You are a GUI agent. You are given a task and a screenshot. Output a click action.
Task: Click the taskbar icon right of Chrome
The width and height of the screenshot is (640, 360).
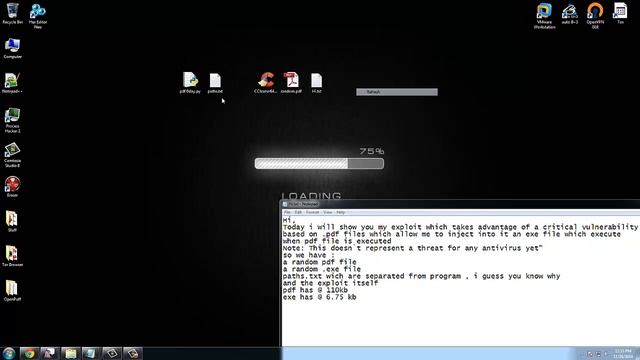49,353
